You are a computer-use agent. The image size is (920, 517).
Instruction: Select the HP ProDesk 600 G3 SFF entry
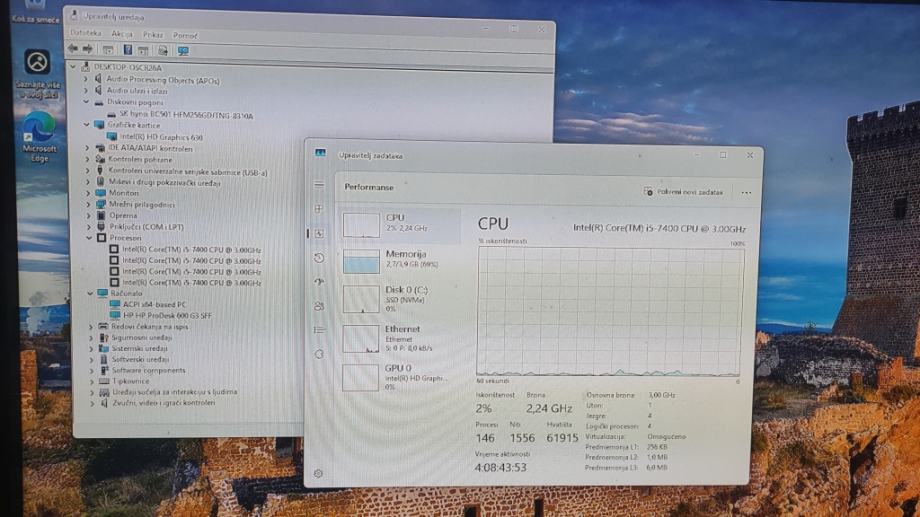167,315
